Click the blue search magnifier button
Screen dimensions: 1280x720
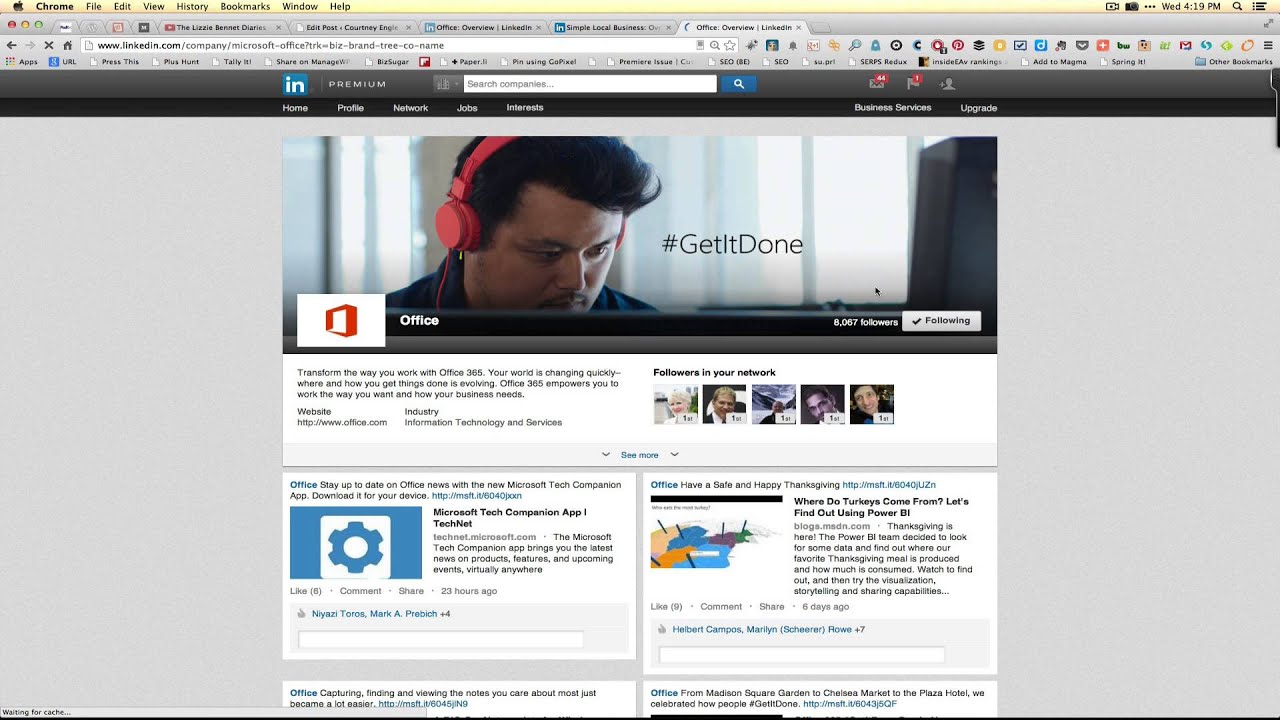[739, 84]
